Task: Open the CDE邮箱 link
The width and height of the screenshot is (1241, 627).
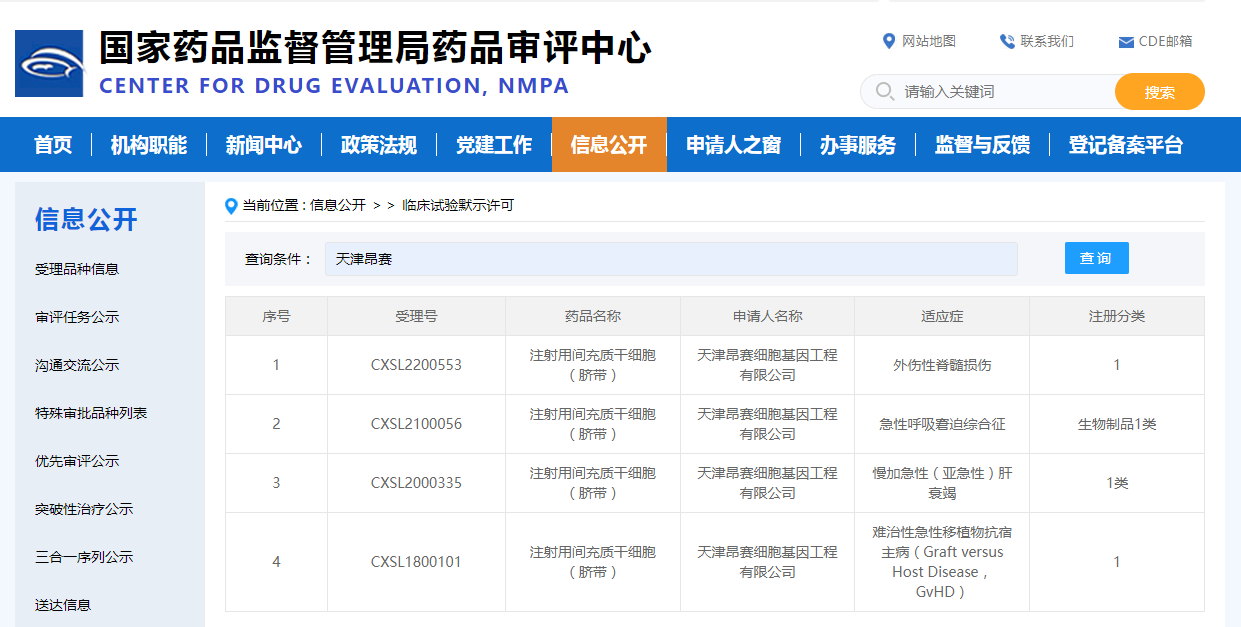Action: (x=1165, y=41)
